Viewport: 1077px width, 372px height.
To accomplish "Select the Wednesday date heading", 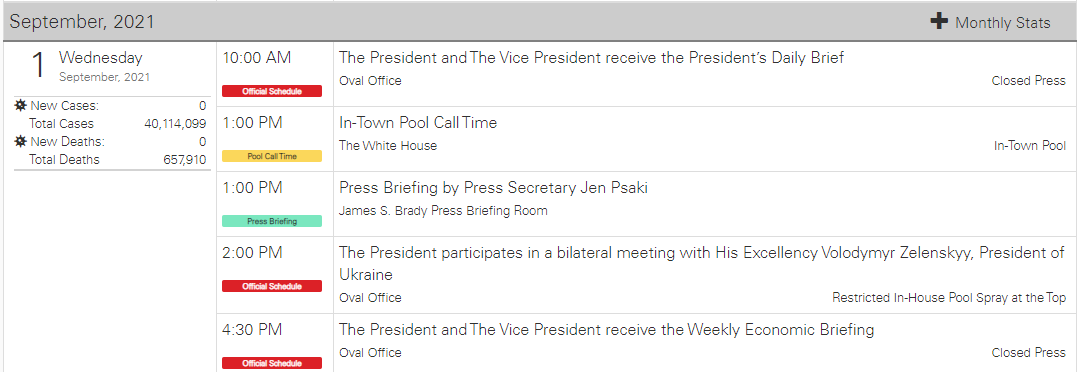I will pyautogui.click(x=100, y=58).
